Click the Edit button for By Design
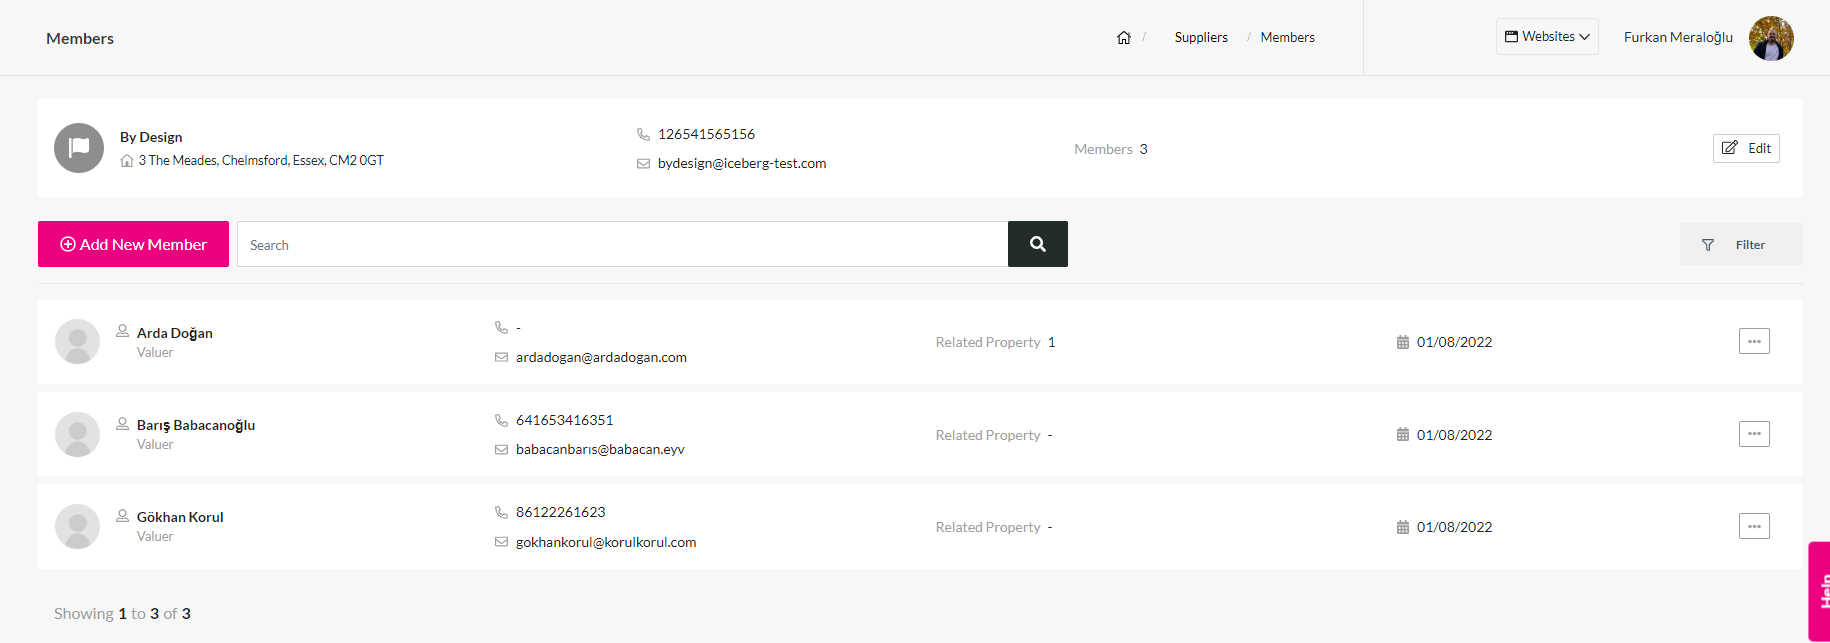This screenshot has width=1830, height=643. coord(1746,148)
